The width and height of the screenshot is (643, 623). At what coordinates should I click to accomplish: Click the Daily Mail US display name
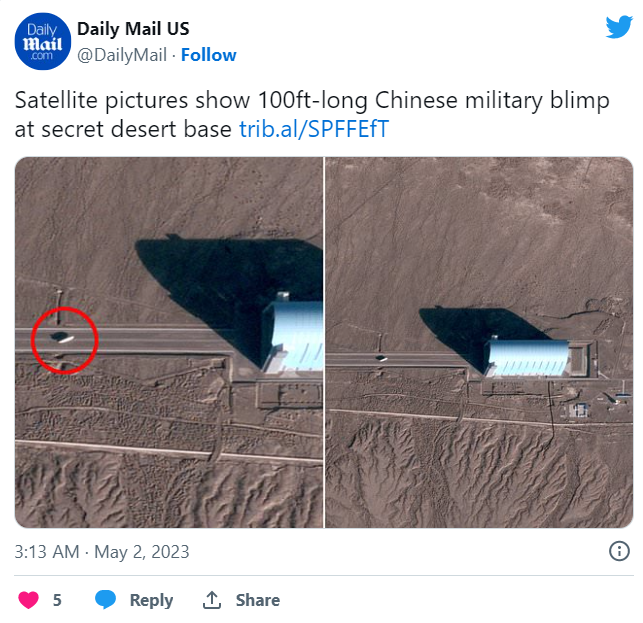(x=133, y=29)
